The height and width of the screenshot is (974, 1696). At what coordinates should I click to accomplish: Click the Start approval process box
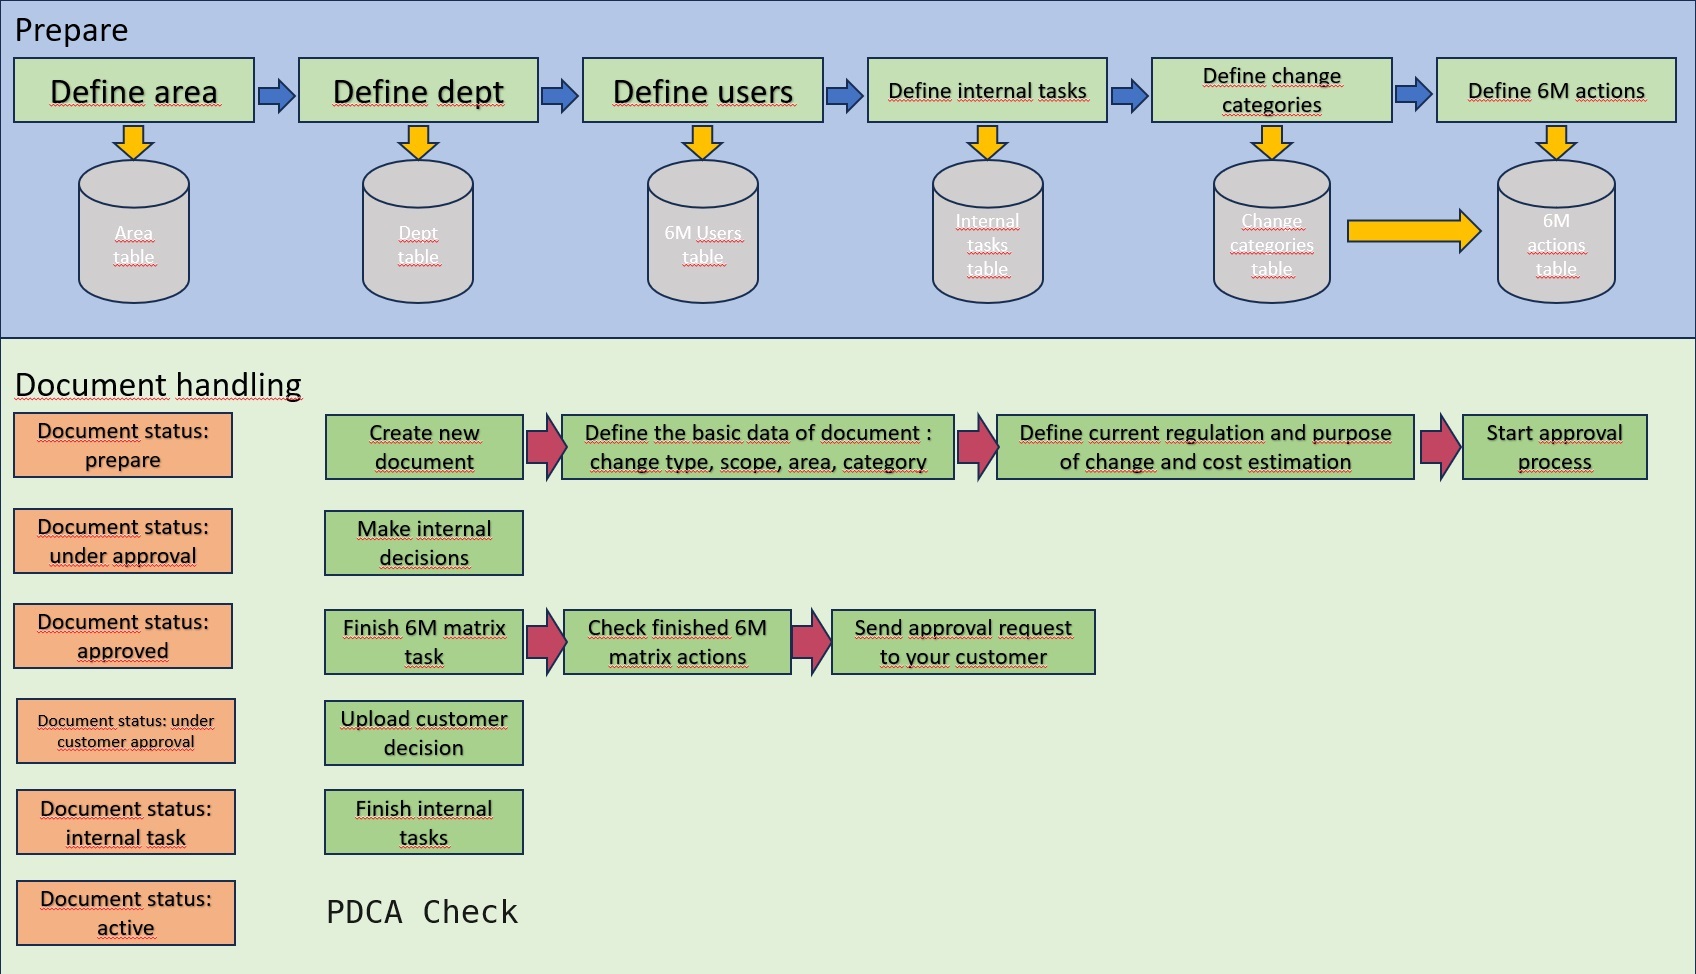[1554, 447]
